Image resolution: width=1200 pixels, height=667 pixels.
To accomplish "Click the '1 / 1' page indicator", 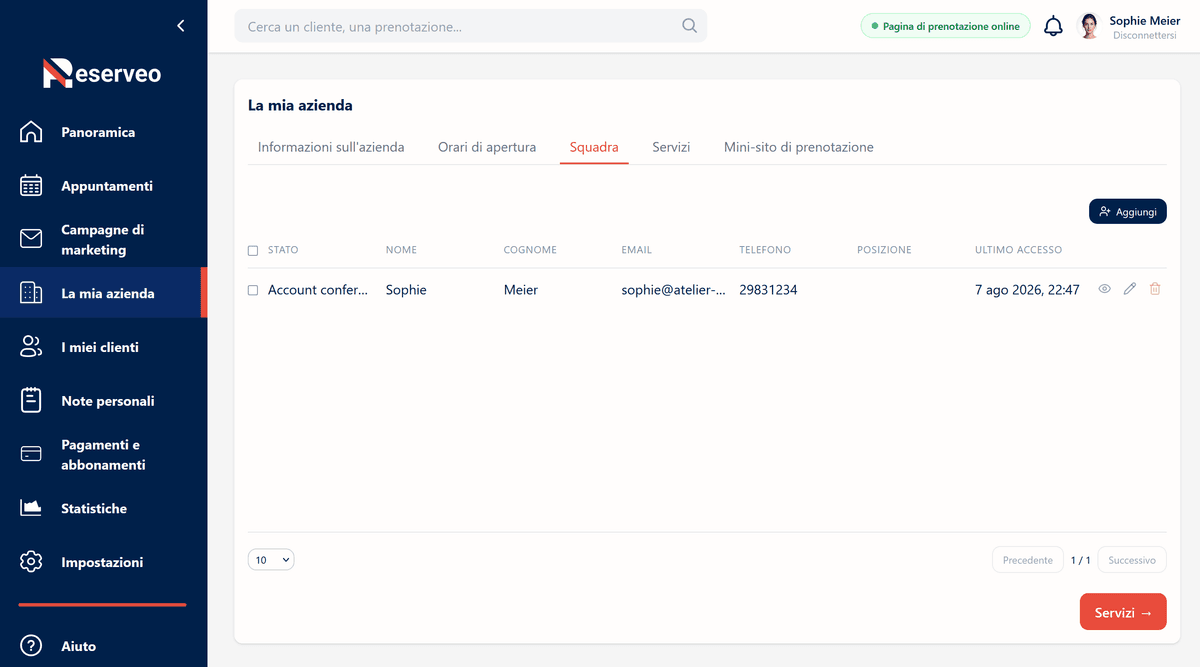I will [1081, 560].
